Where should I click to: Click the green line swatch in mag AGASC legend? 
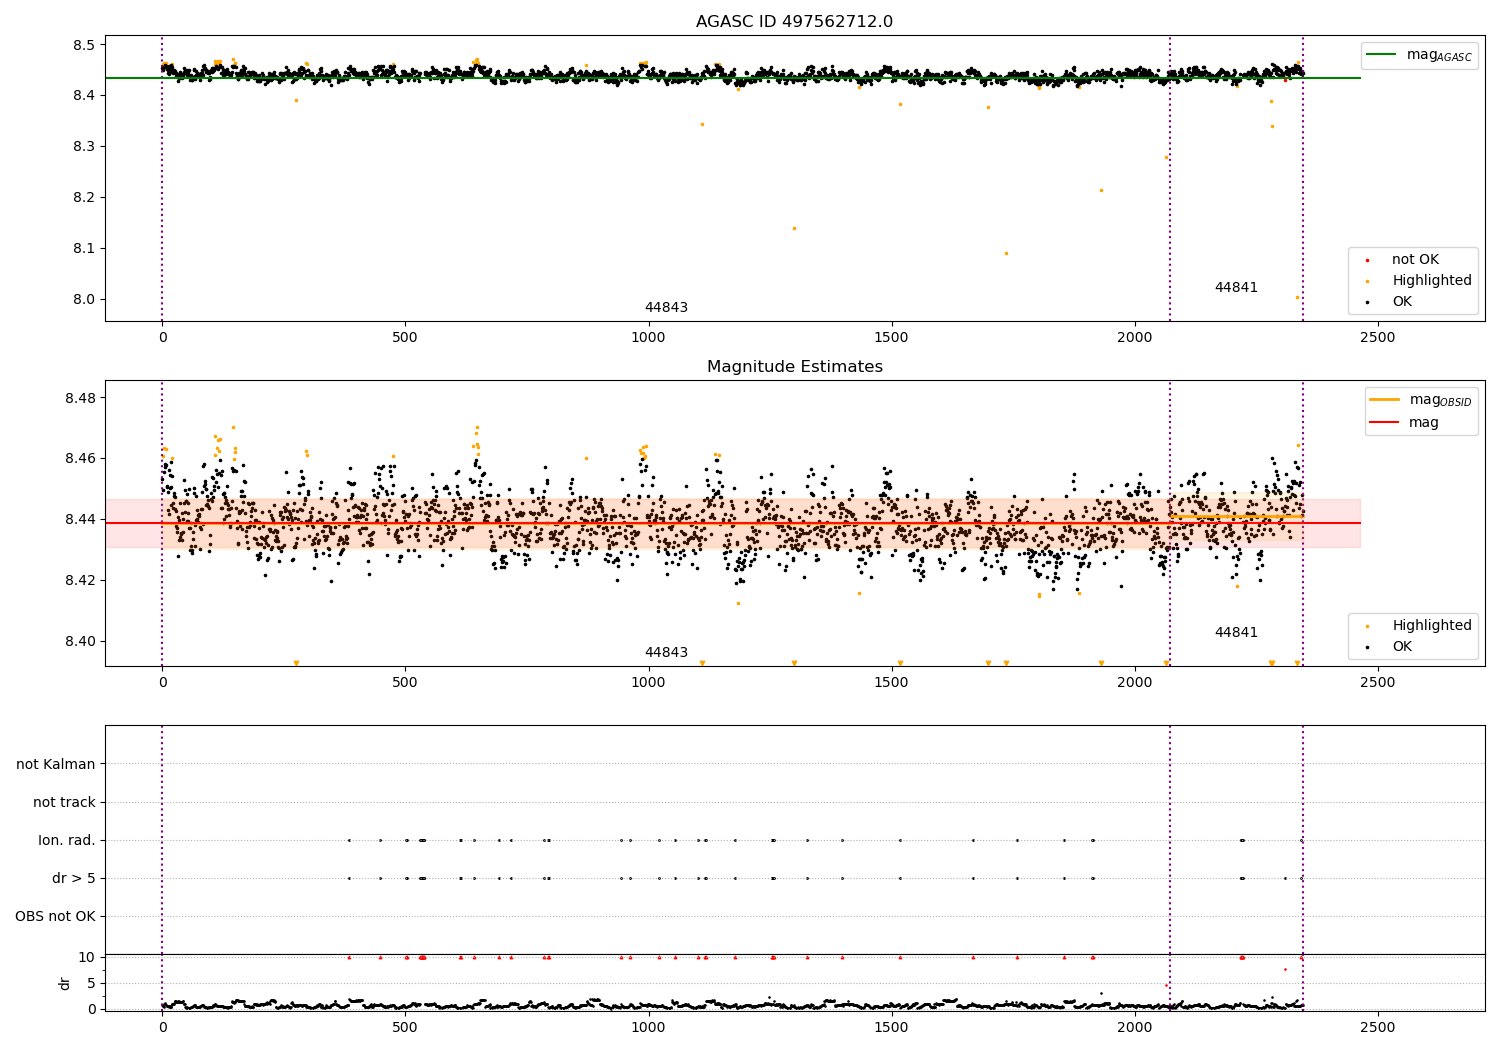(1383, 55)
